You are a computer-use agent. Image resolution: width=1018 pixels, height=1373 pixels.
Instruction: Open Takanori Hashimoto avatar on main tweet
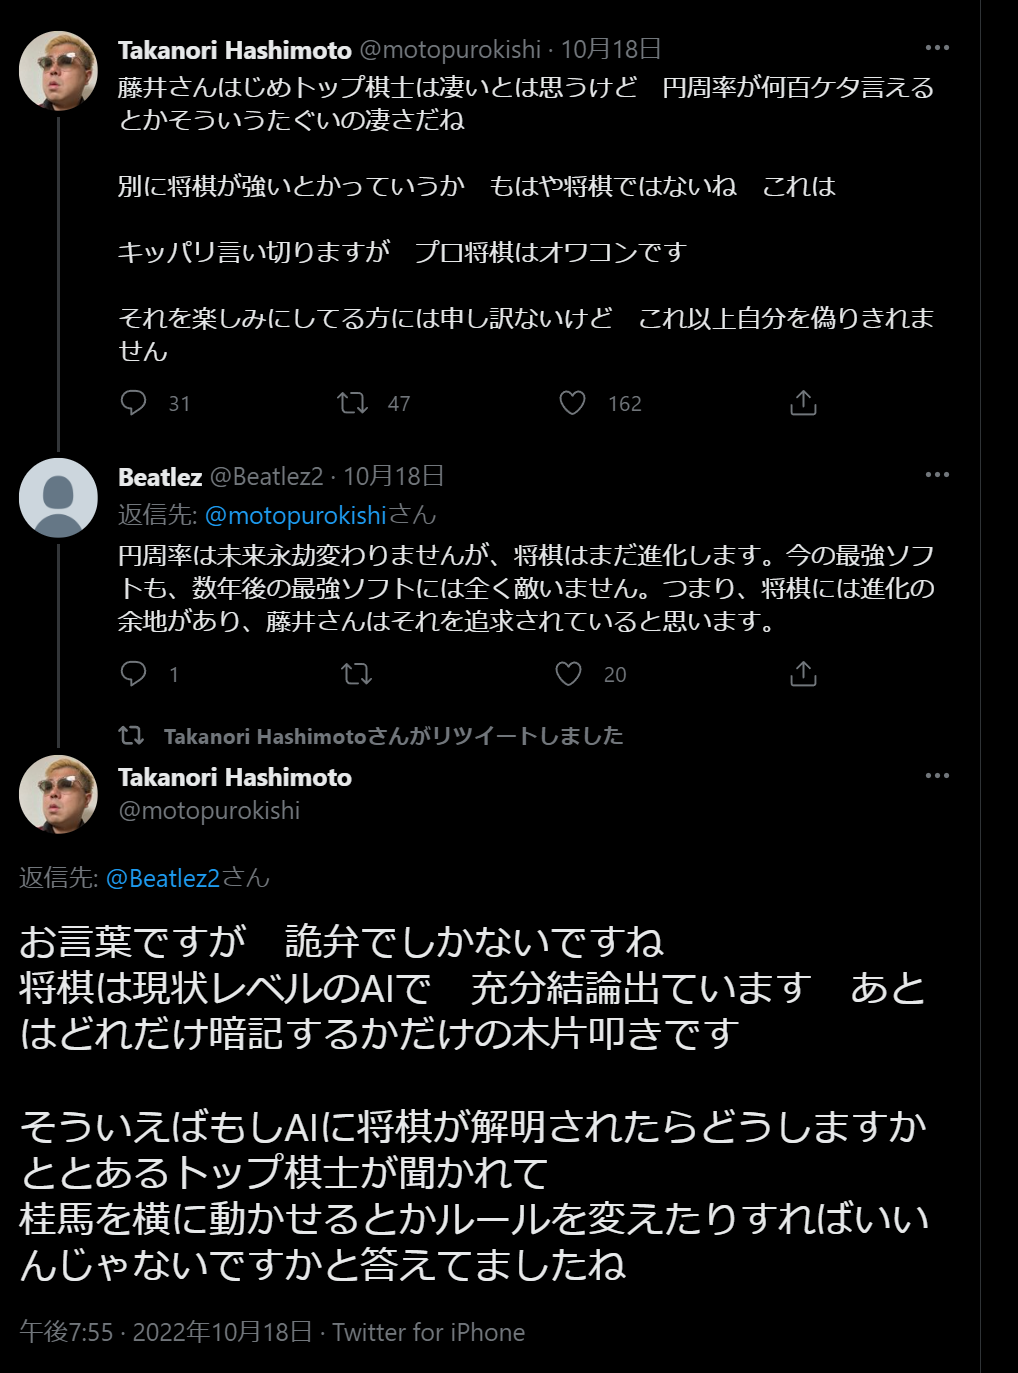(x=58, y=794)
